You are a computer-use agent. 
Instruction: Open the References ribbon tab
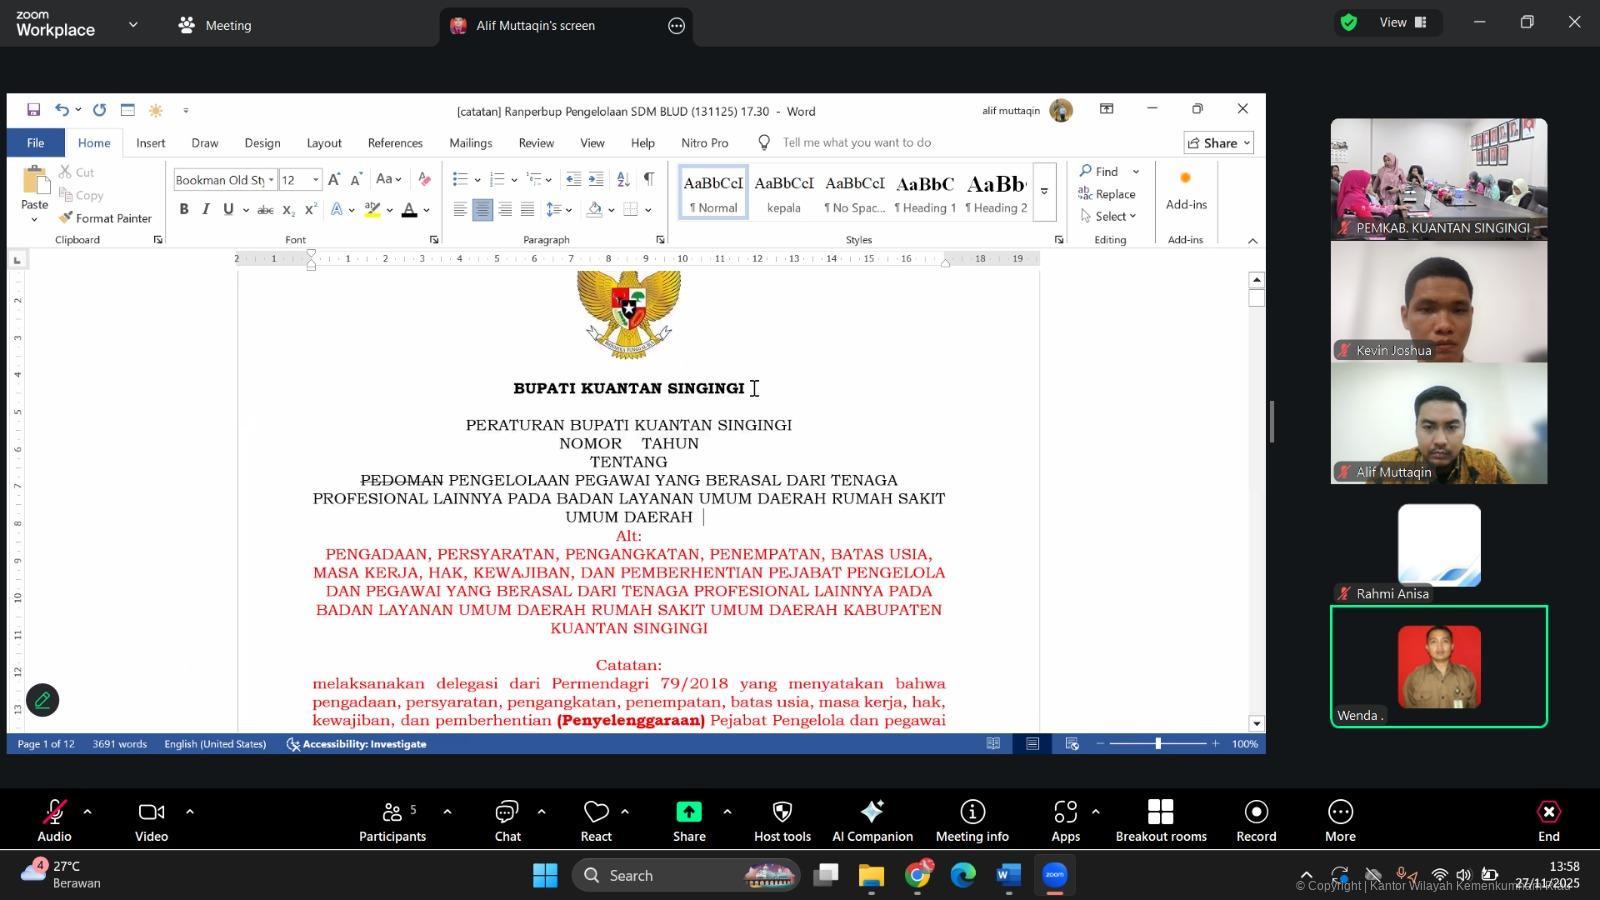coord(395,143)
